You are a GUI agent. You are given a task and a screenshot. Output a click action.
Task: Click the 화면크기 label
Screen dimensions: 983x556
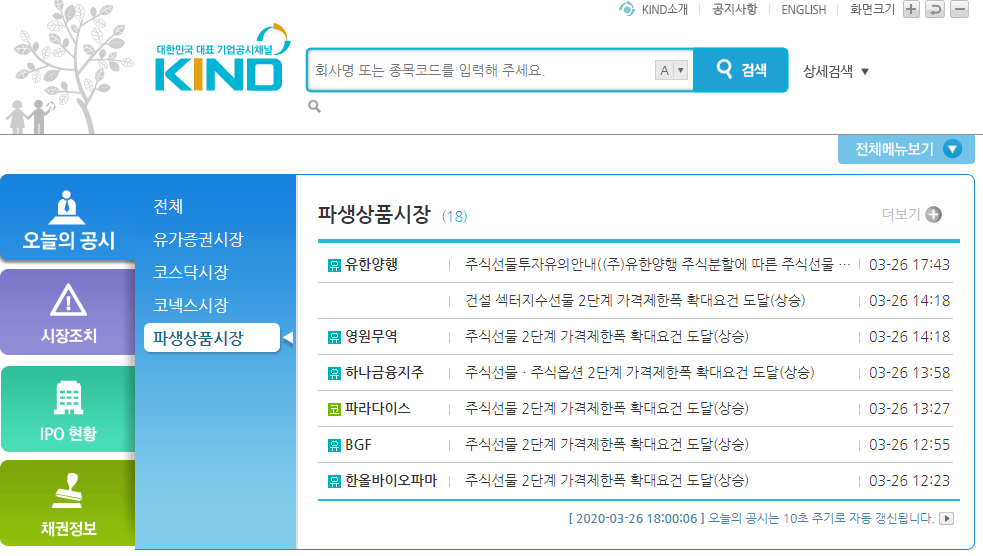click(x=872, y=9)
